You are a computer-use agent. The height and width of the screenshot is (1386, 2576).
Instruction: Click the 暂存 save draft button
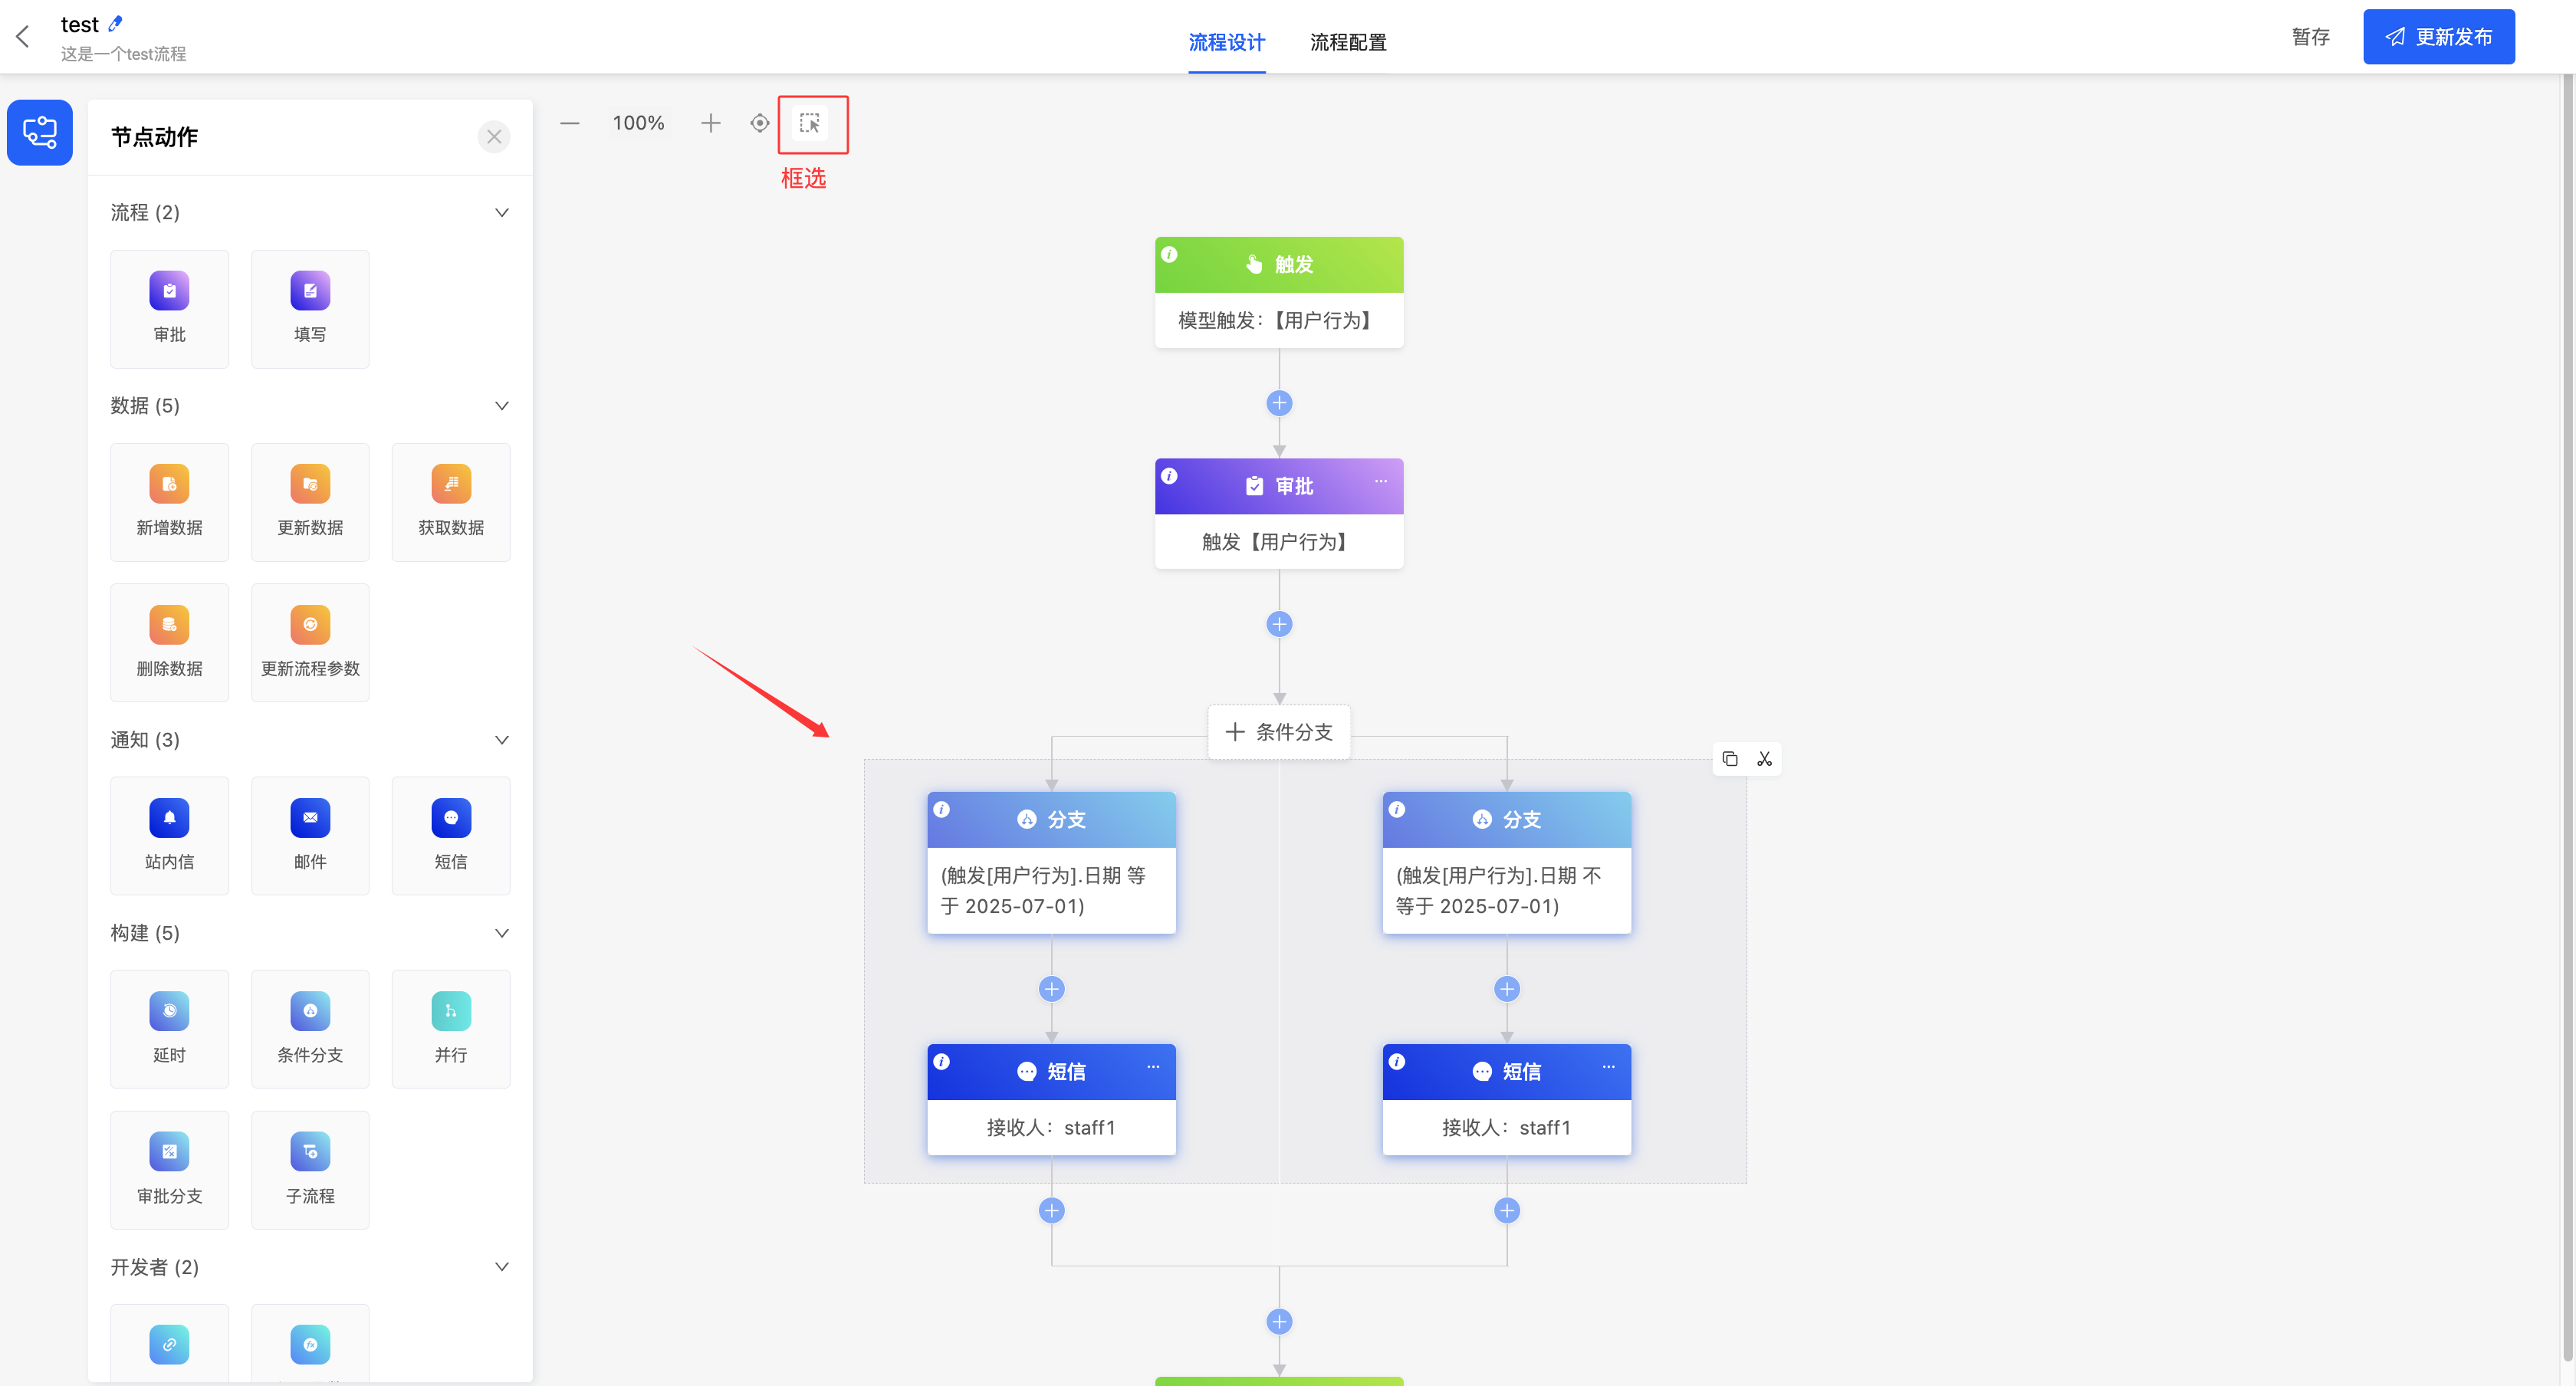point(2310,37)
